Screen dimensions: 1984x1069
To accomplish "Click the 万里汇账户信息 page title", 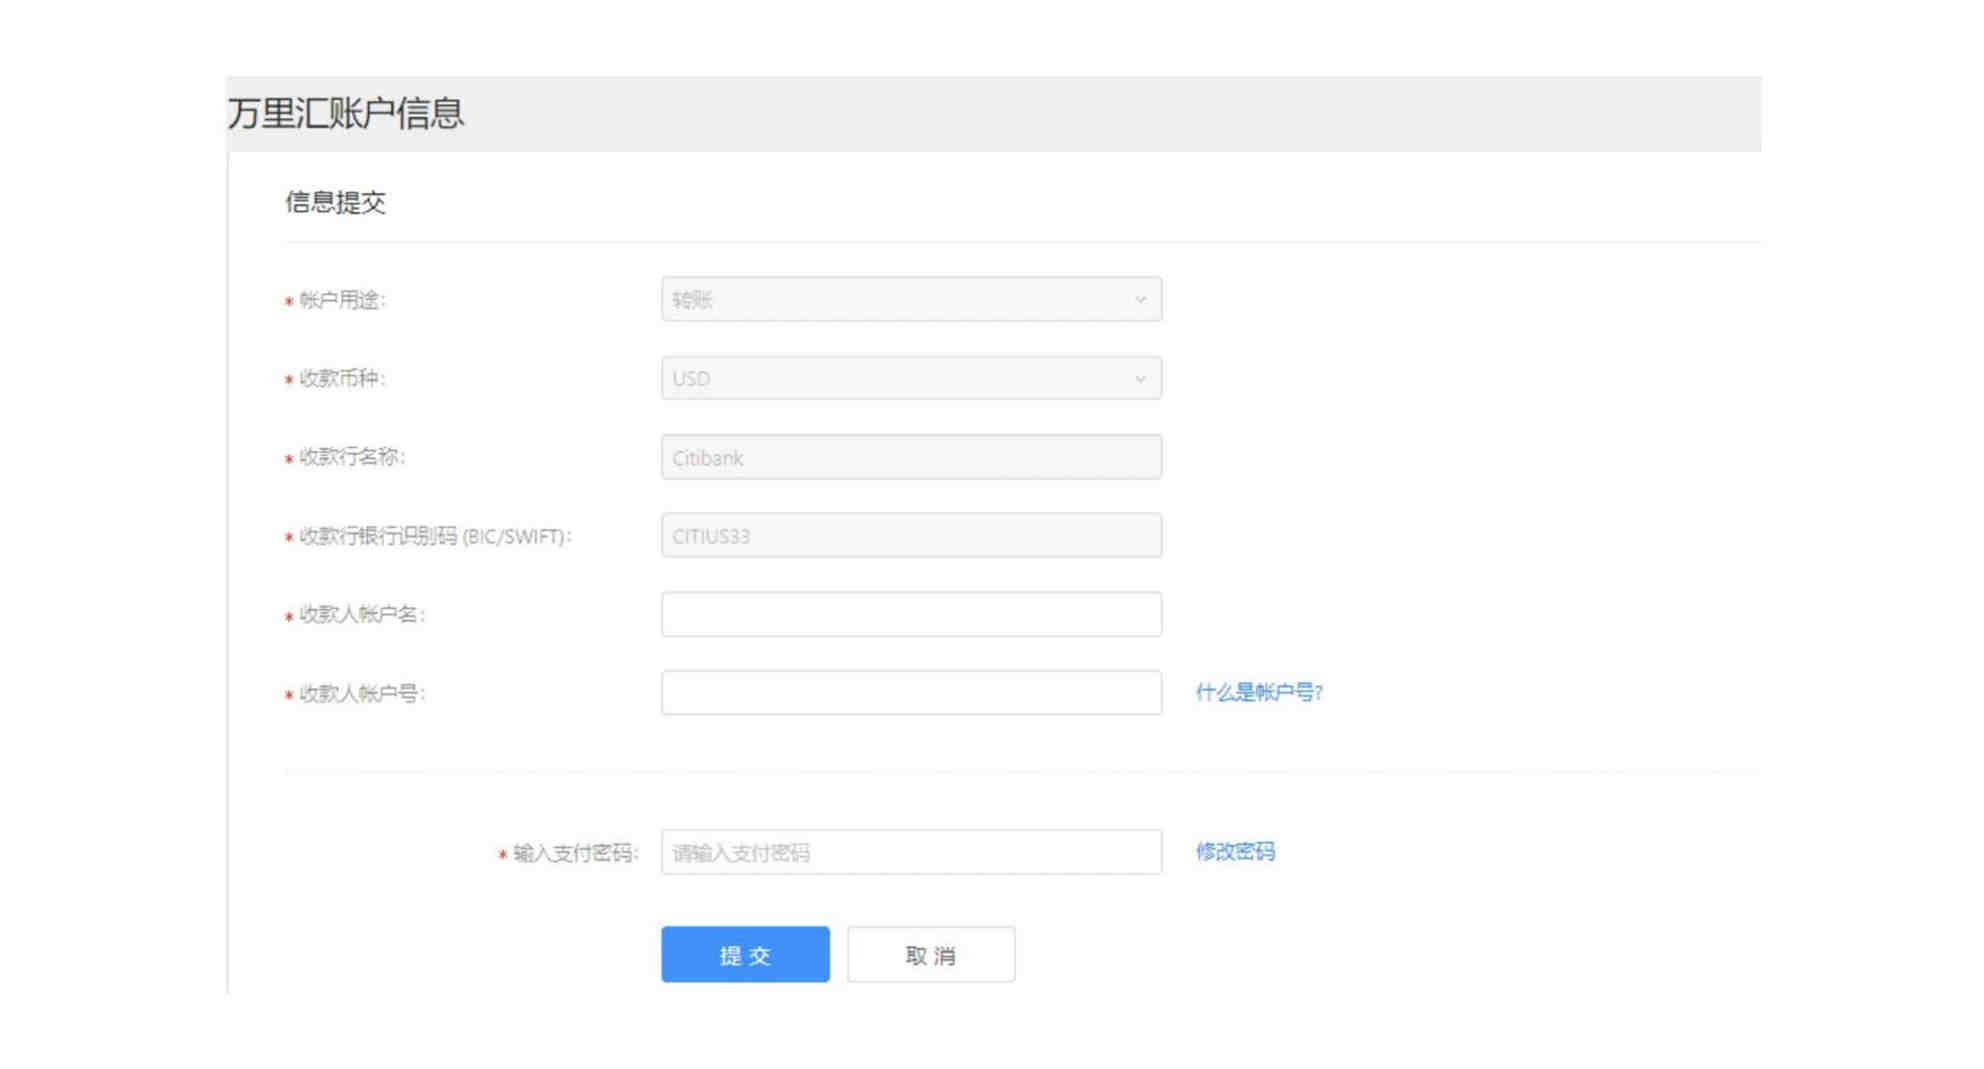I will click(346, 113).
